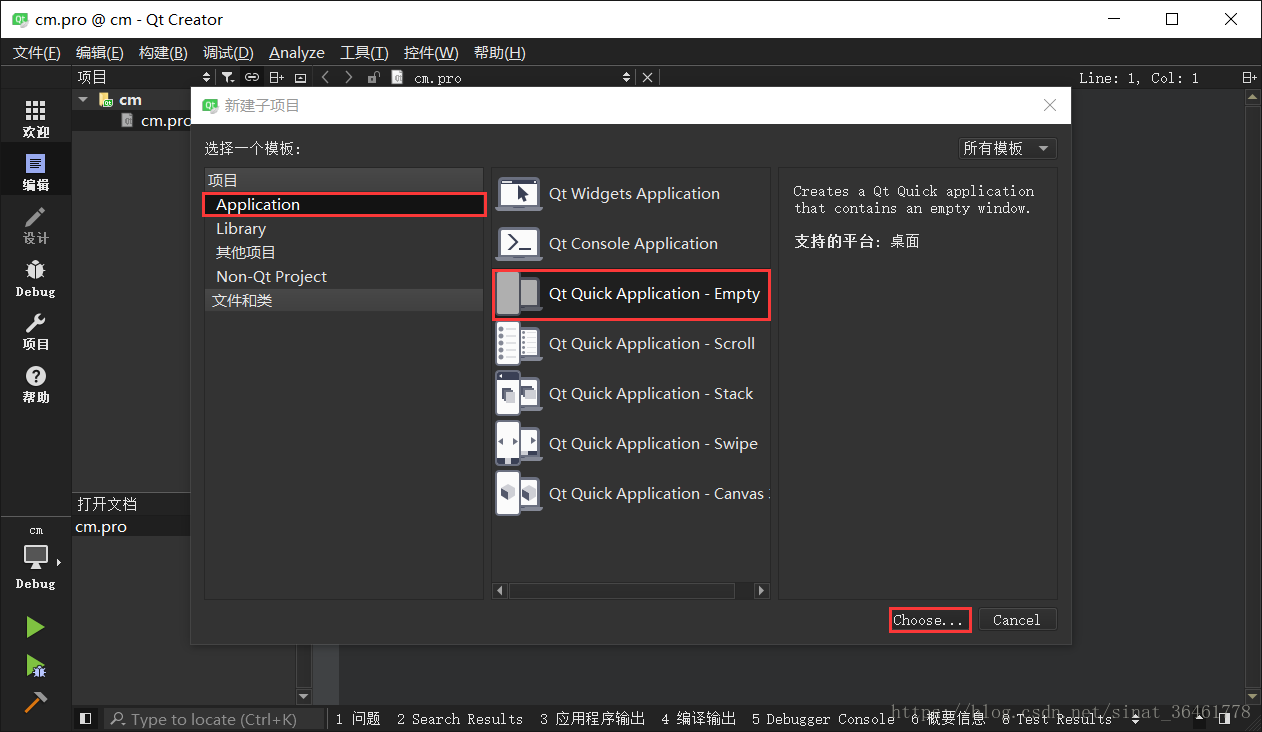Screen dimensions: 1262x732
Task: Toggle the left sidebar visibility button
Action: [86, 718]
